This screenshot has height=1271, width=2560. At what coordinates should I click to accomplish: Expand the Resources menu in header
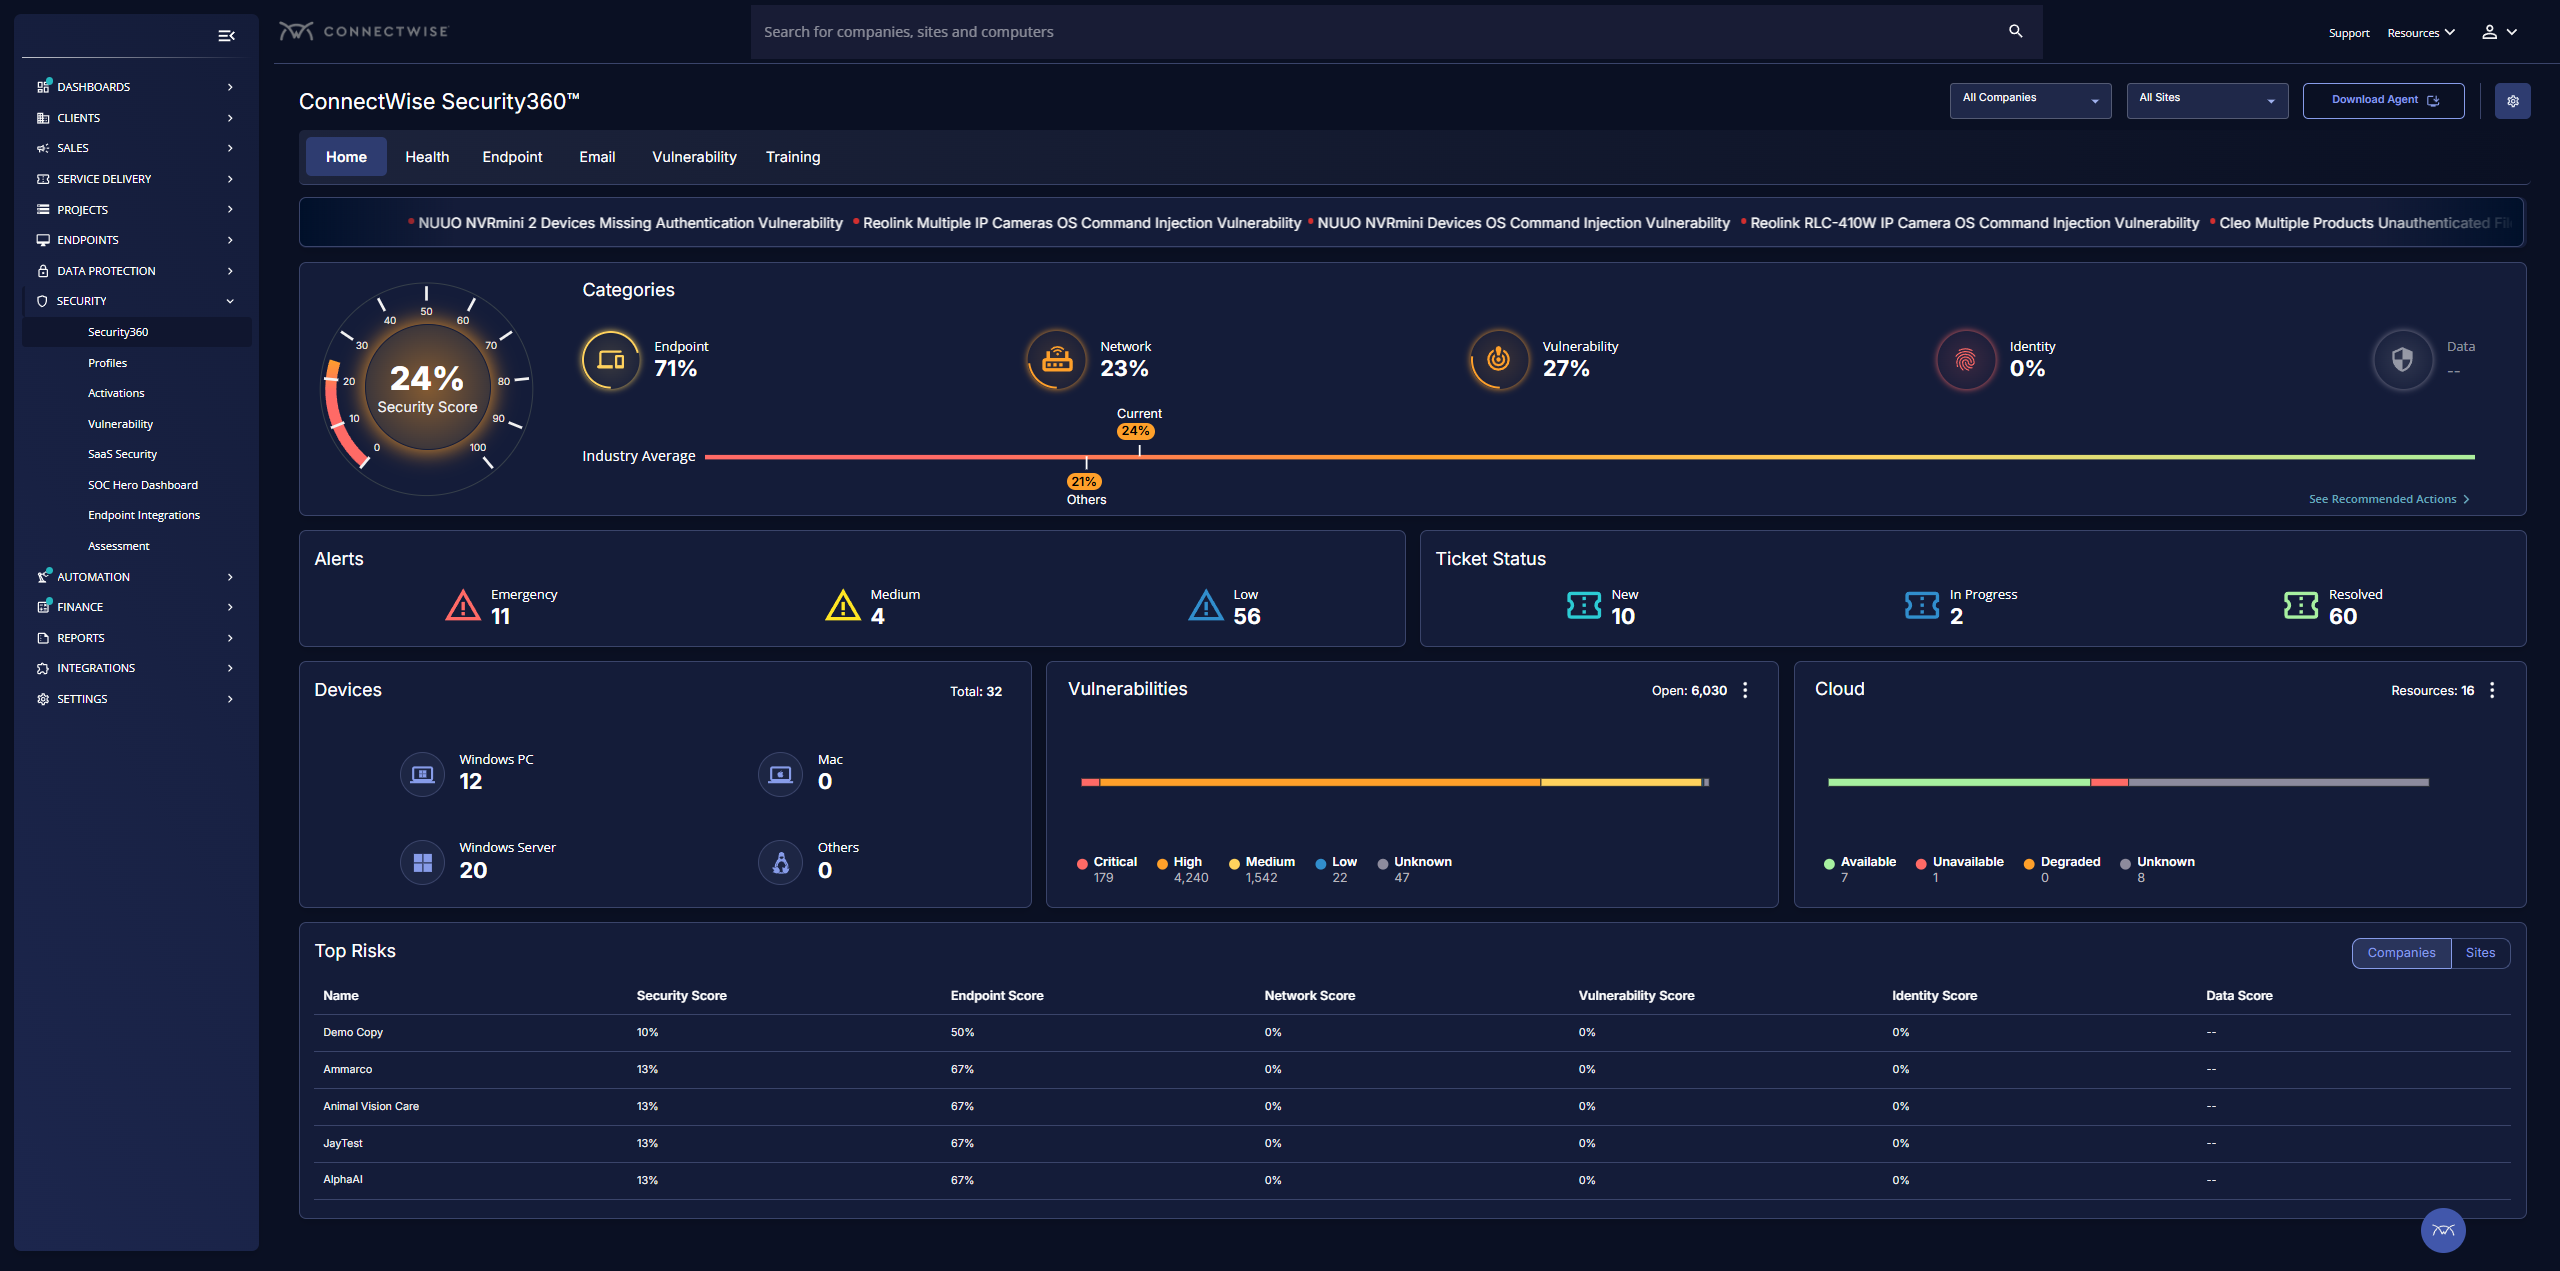pyautogui.click(x=2420, y=33)
